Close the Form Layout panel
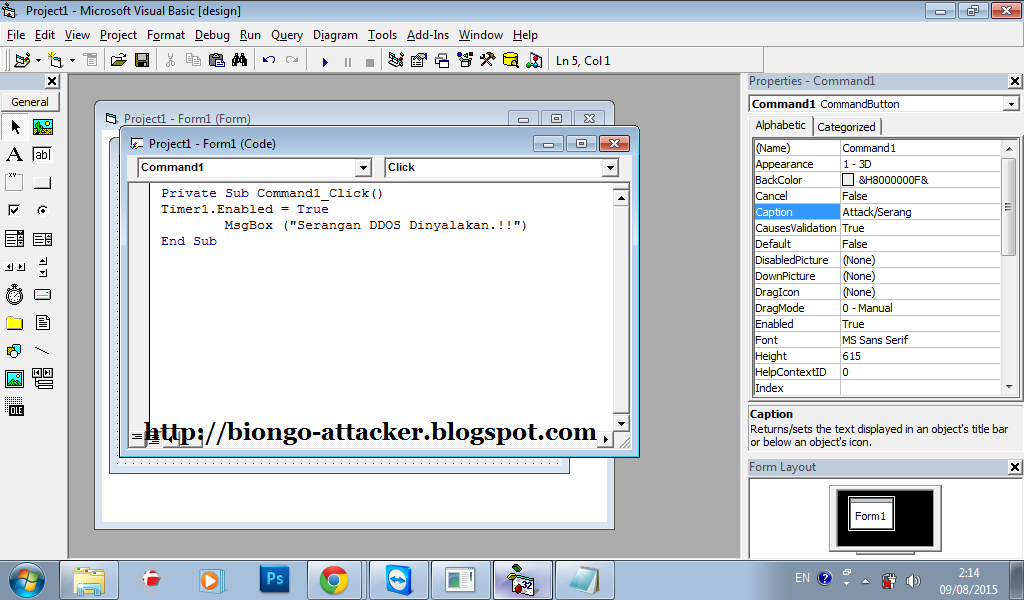The height and width of the screenshot is (600, 1024). coord(1014,467)
